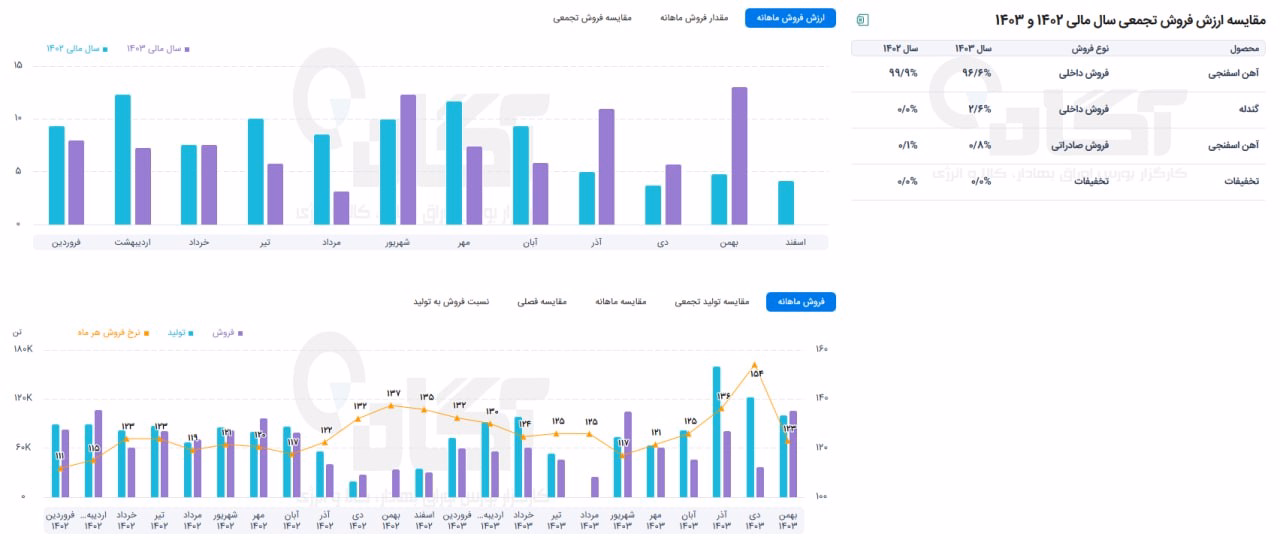Click the تیر axis label in top chart

click(265, 242)
